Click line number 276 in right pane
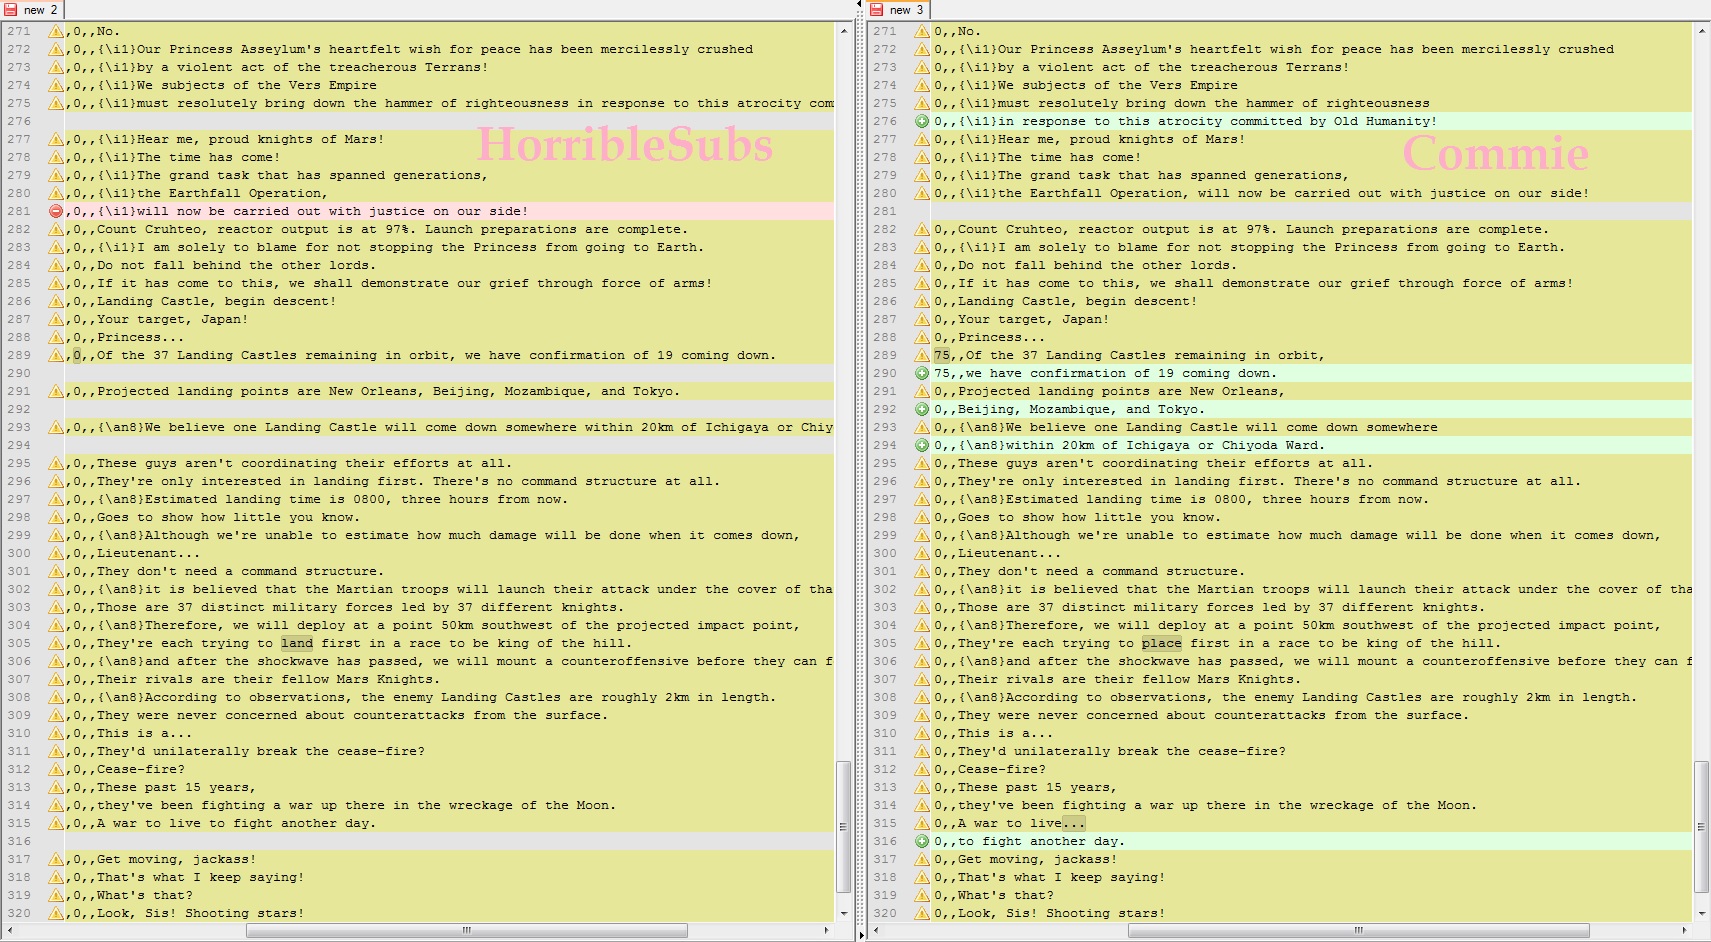This screenshot has height=942, width=1711. [885, 121]
